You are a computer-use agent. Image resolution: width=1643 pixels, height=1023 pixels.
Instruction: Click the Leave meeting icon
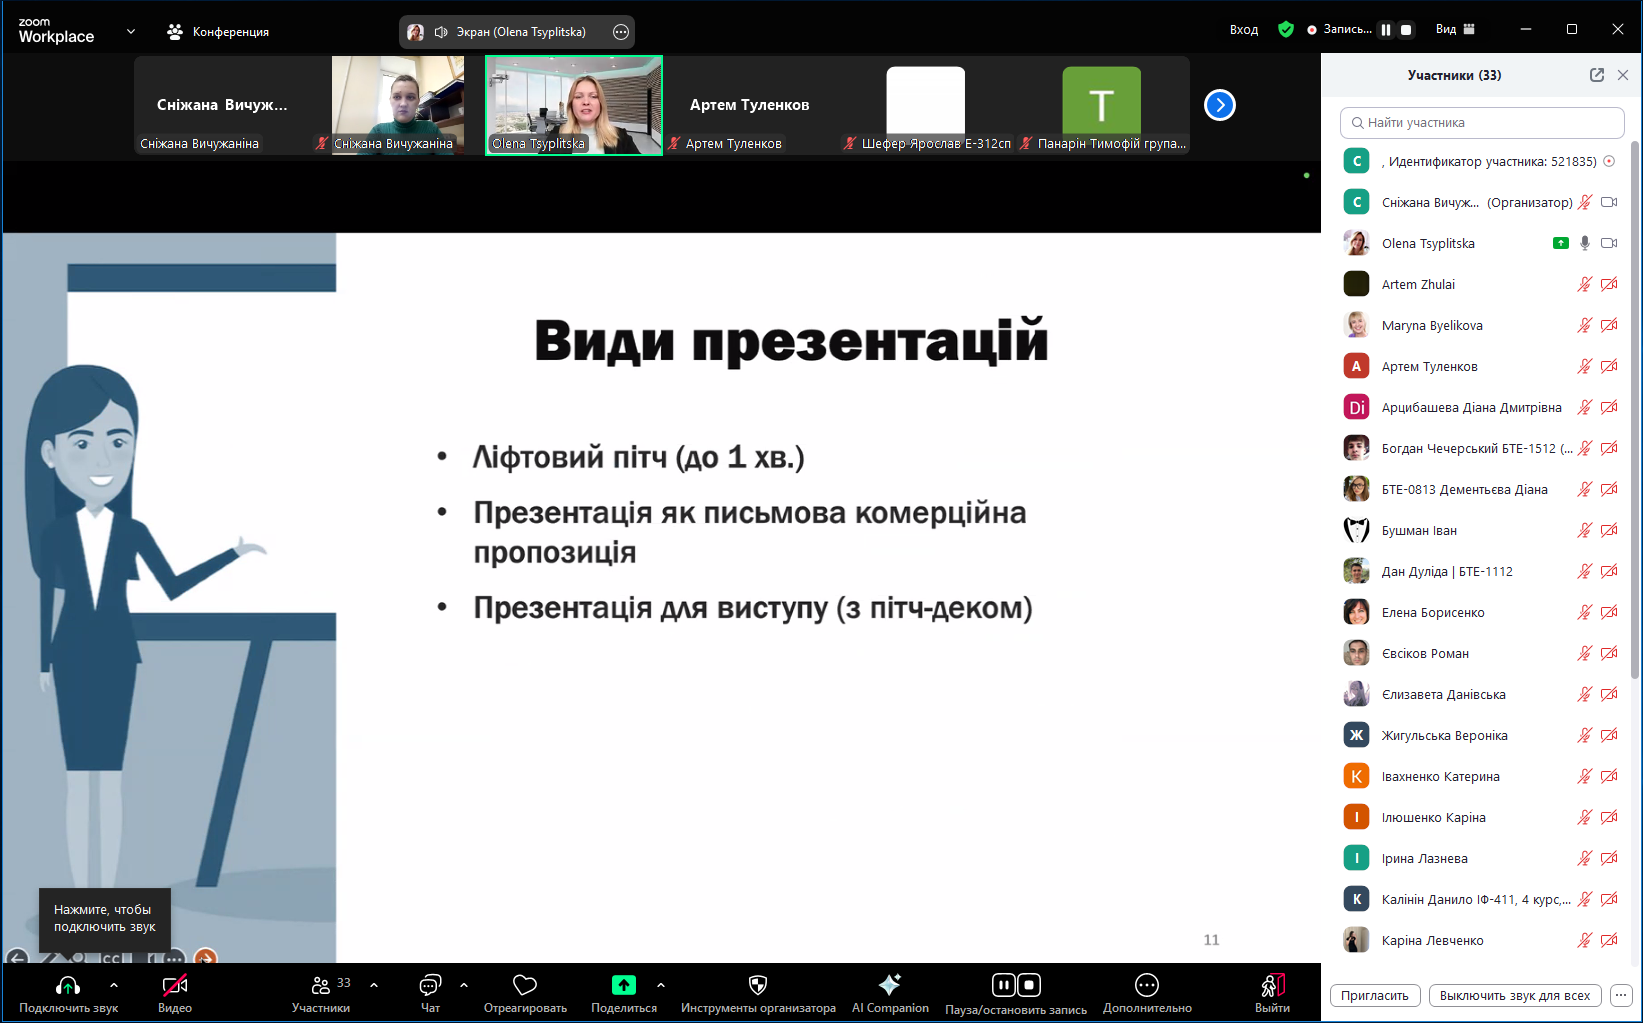[x=1272, y=986]
